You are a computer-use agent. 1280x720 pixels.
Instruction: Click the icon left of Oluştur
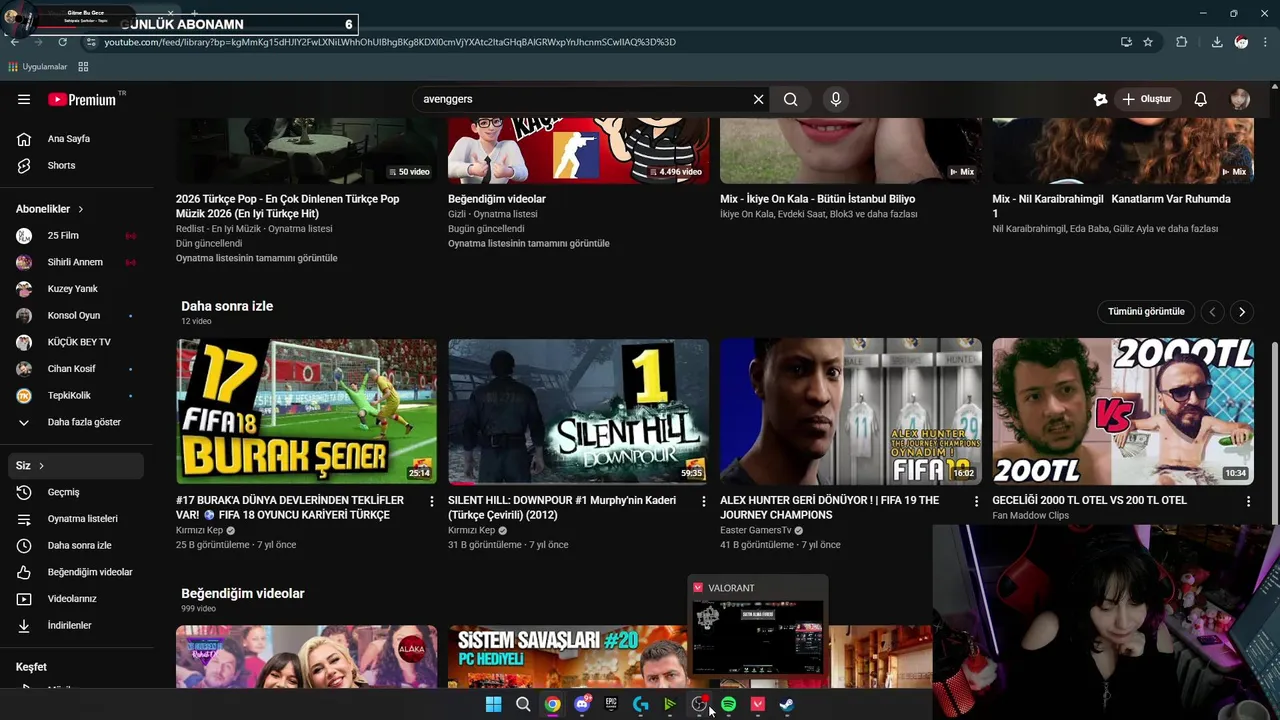[1100, 99]
